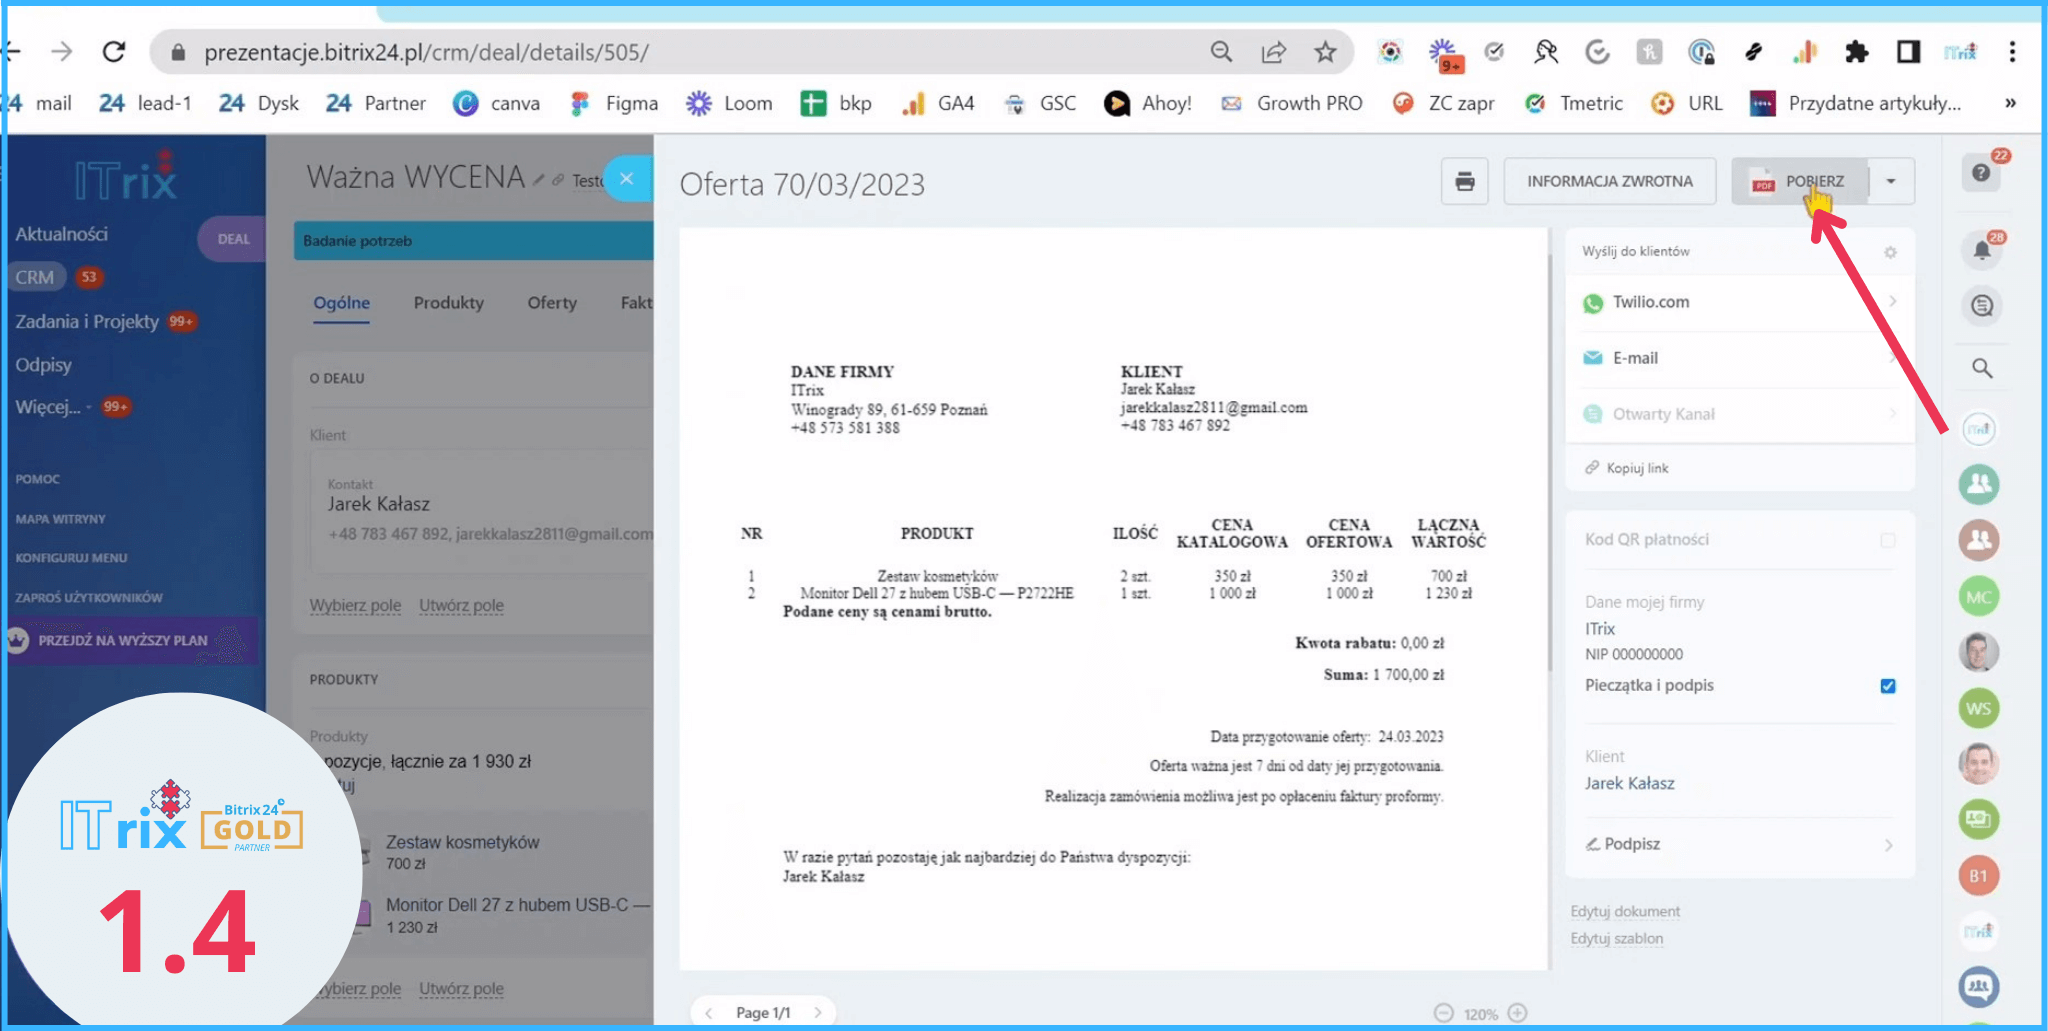Image resolution: width=2048 pixels, height=1031 pixels.
Task: Reload the page in browser
Action: (114, 52)
